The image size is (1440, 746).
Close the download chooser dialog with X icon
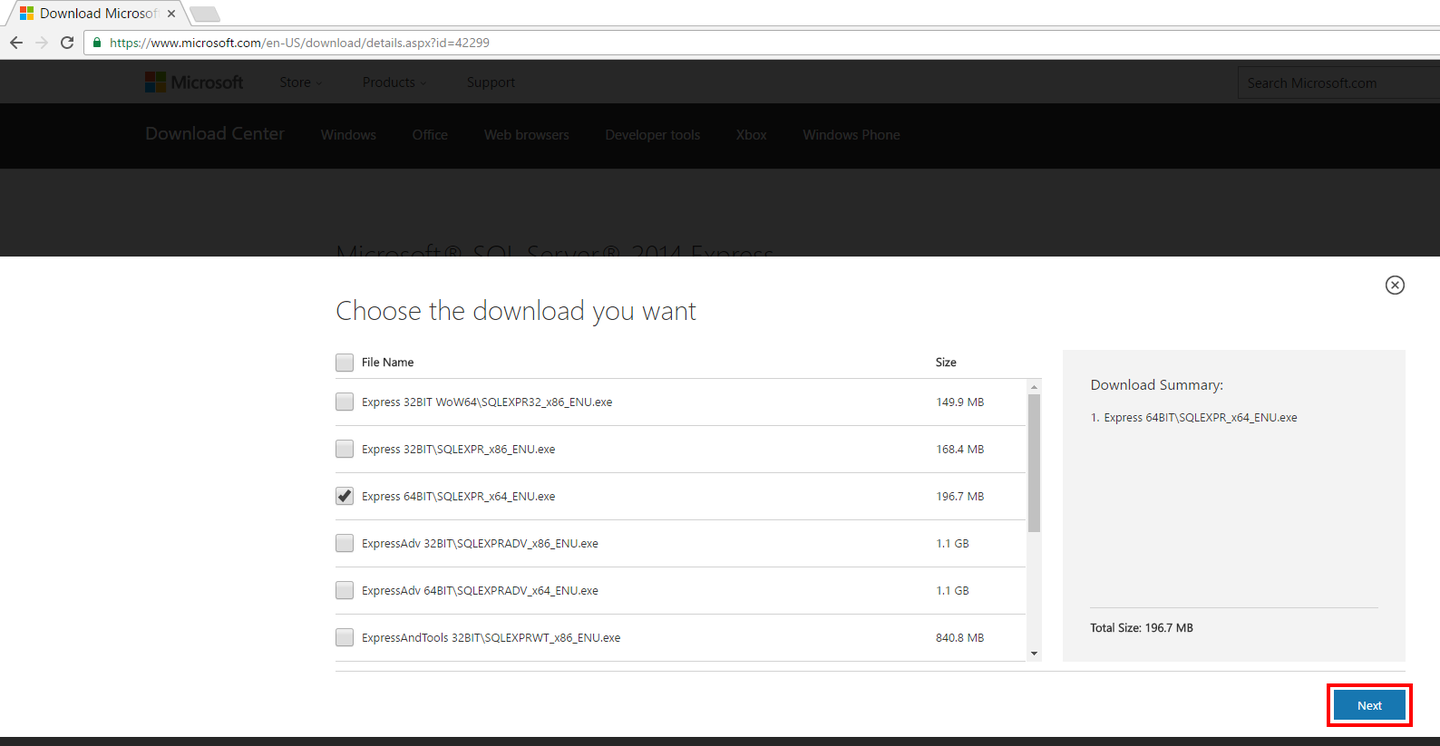pyautogui.click(x=1394, y=285)
